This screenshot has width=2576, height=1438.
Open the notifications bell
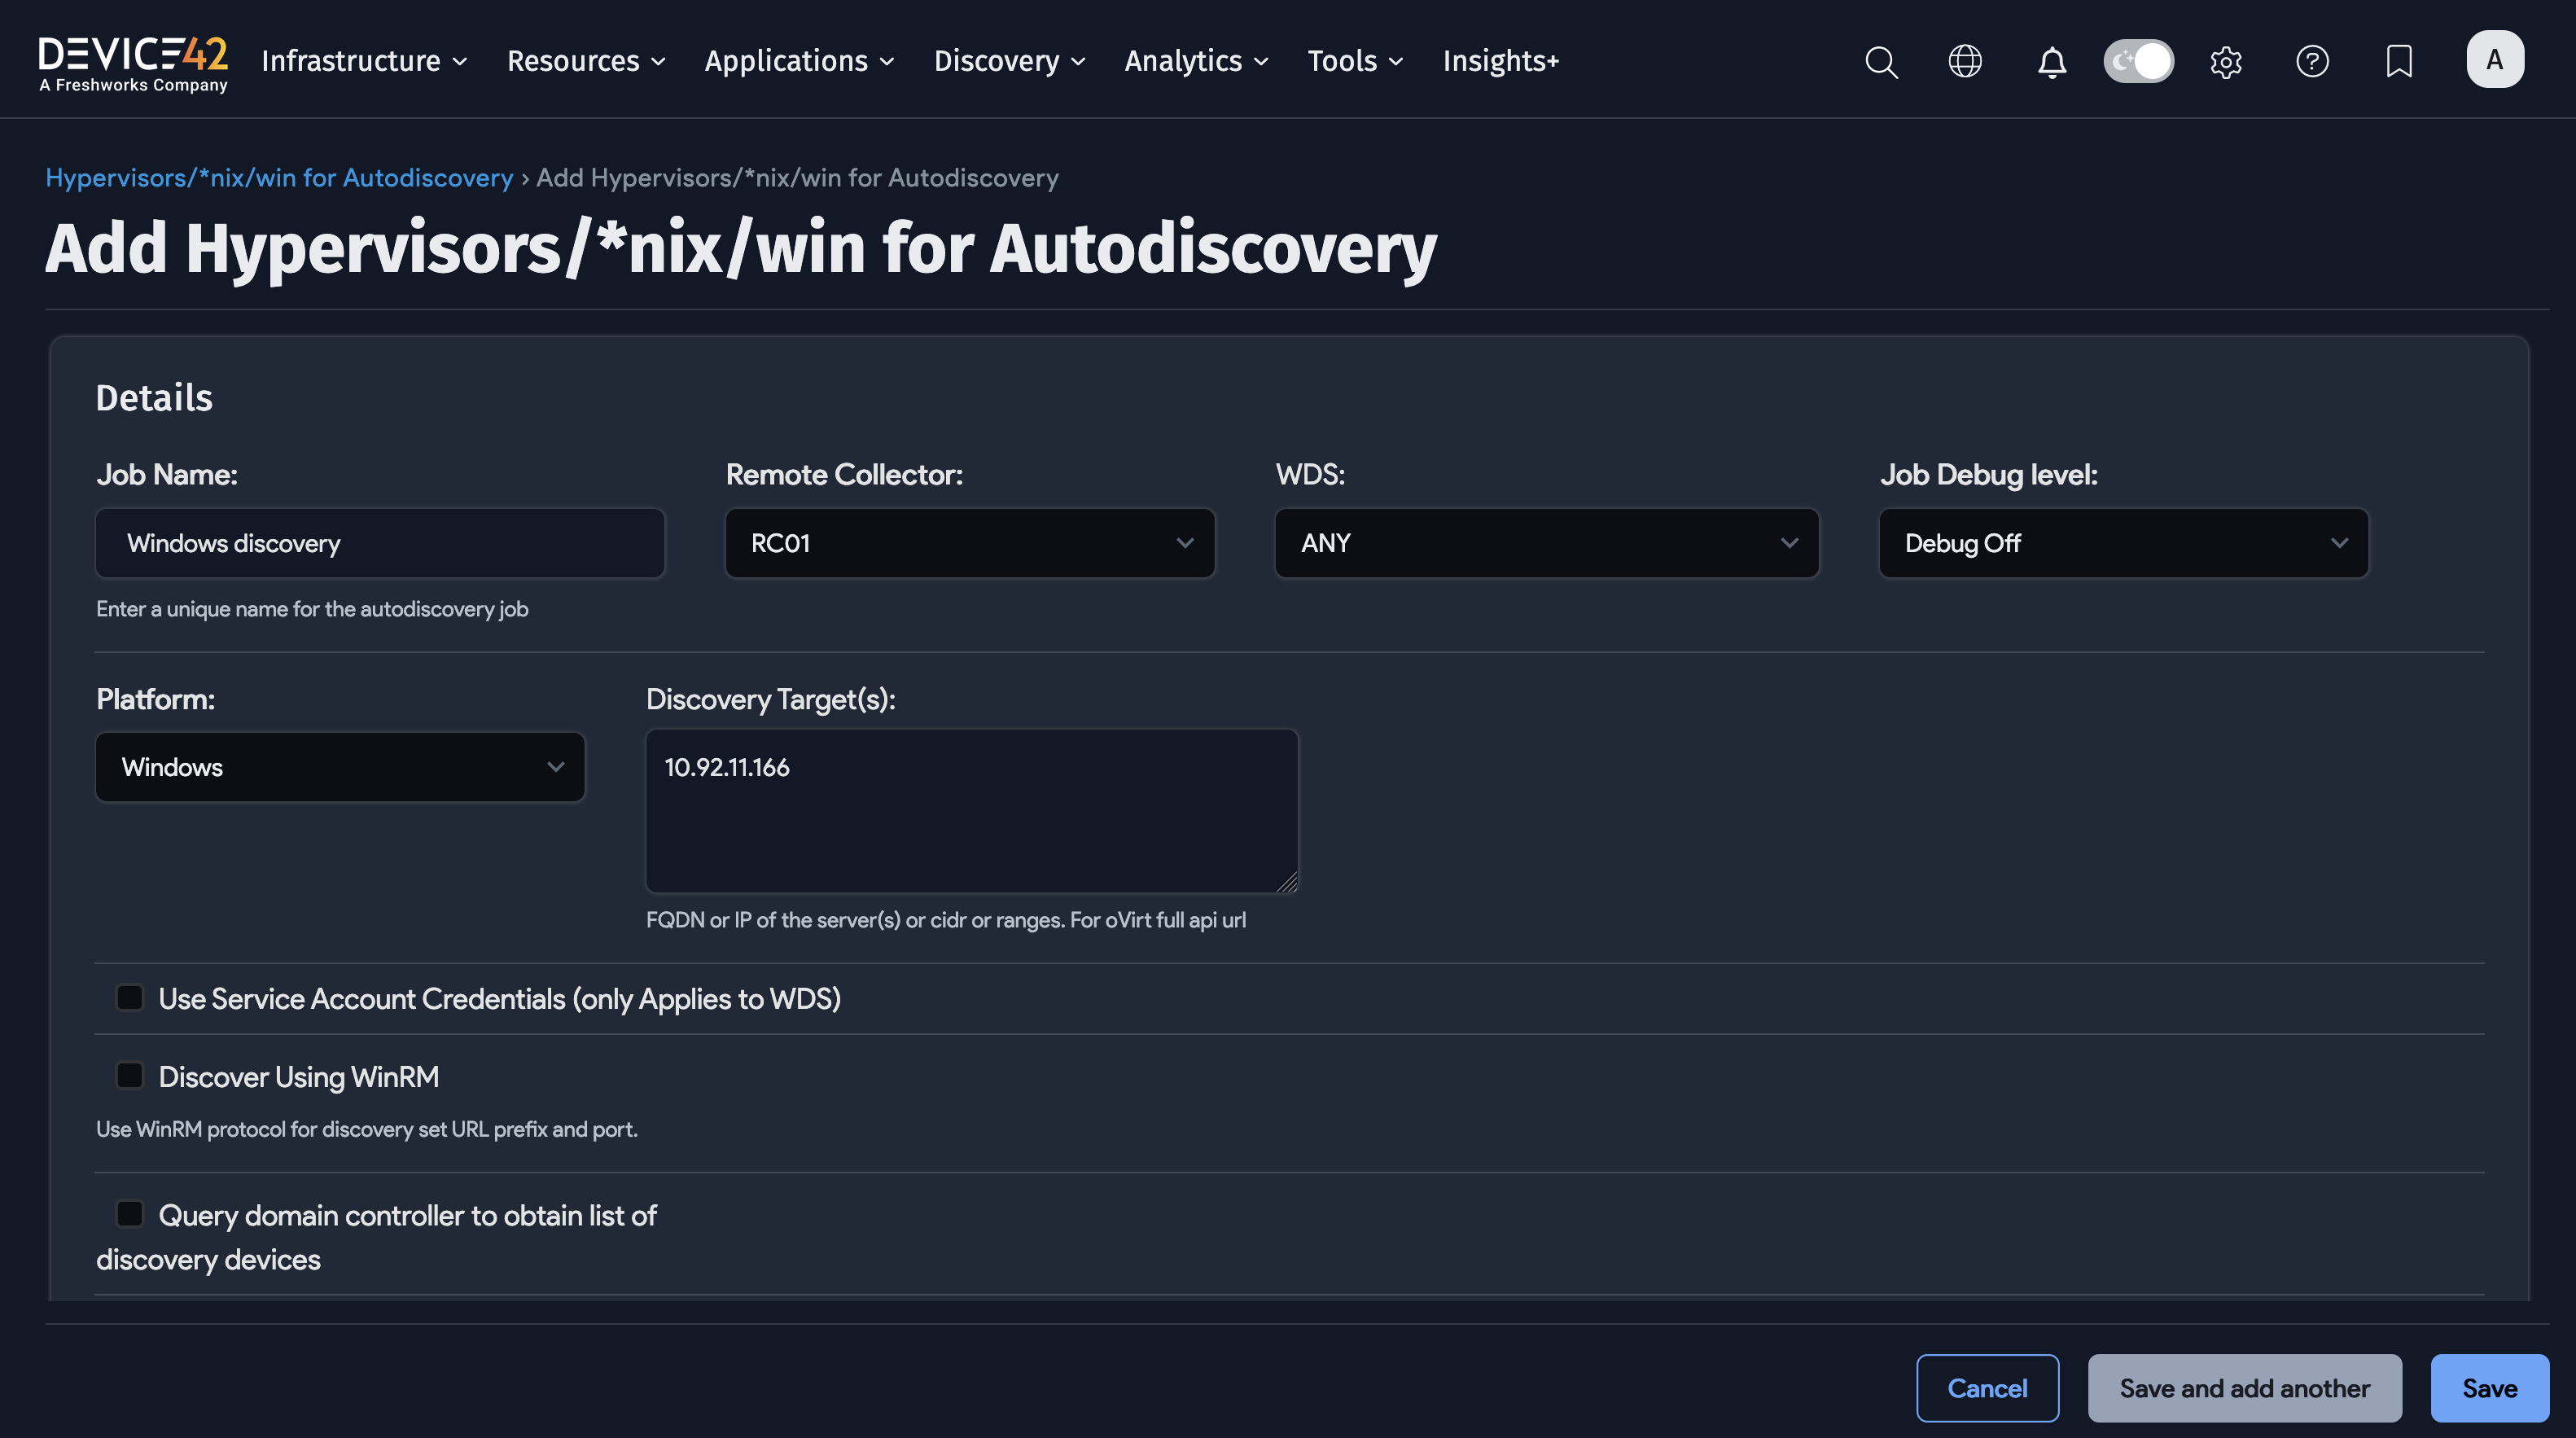tap(2052, 61)
